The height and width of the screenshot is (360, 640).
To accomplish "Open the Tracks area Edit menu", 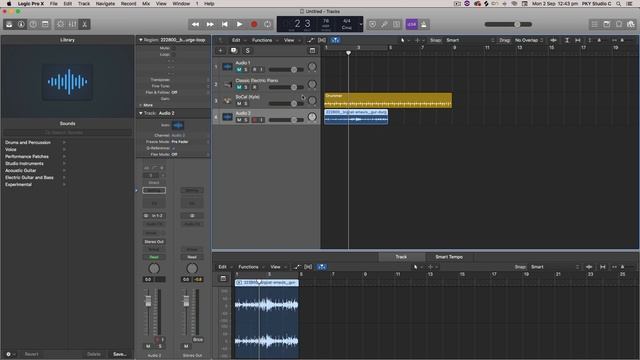I will pyautogui.click(x=236, y=40).
